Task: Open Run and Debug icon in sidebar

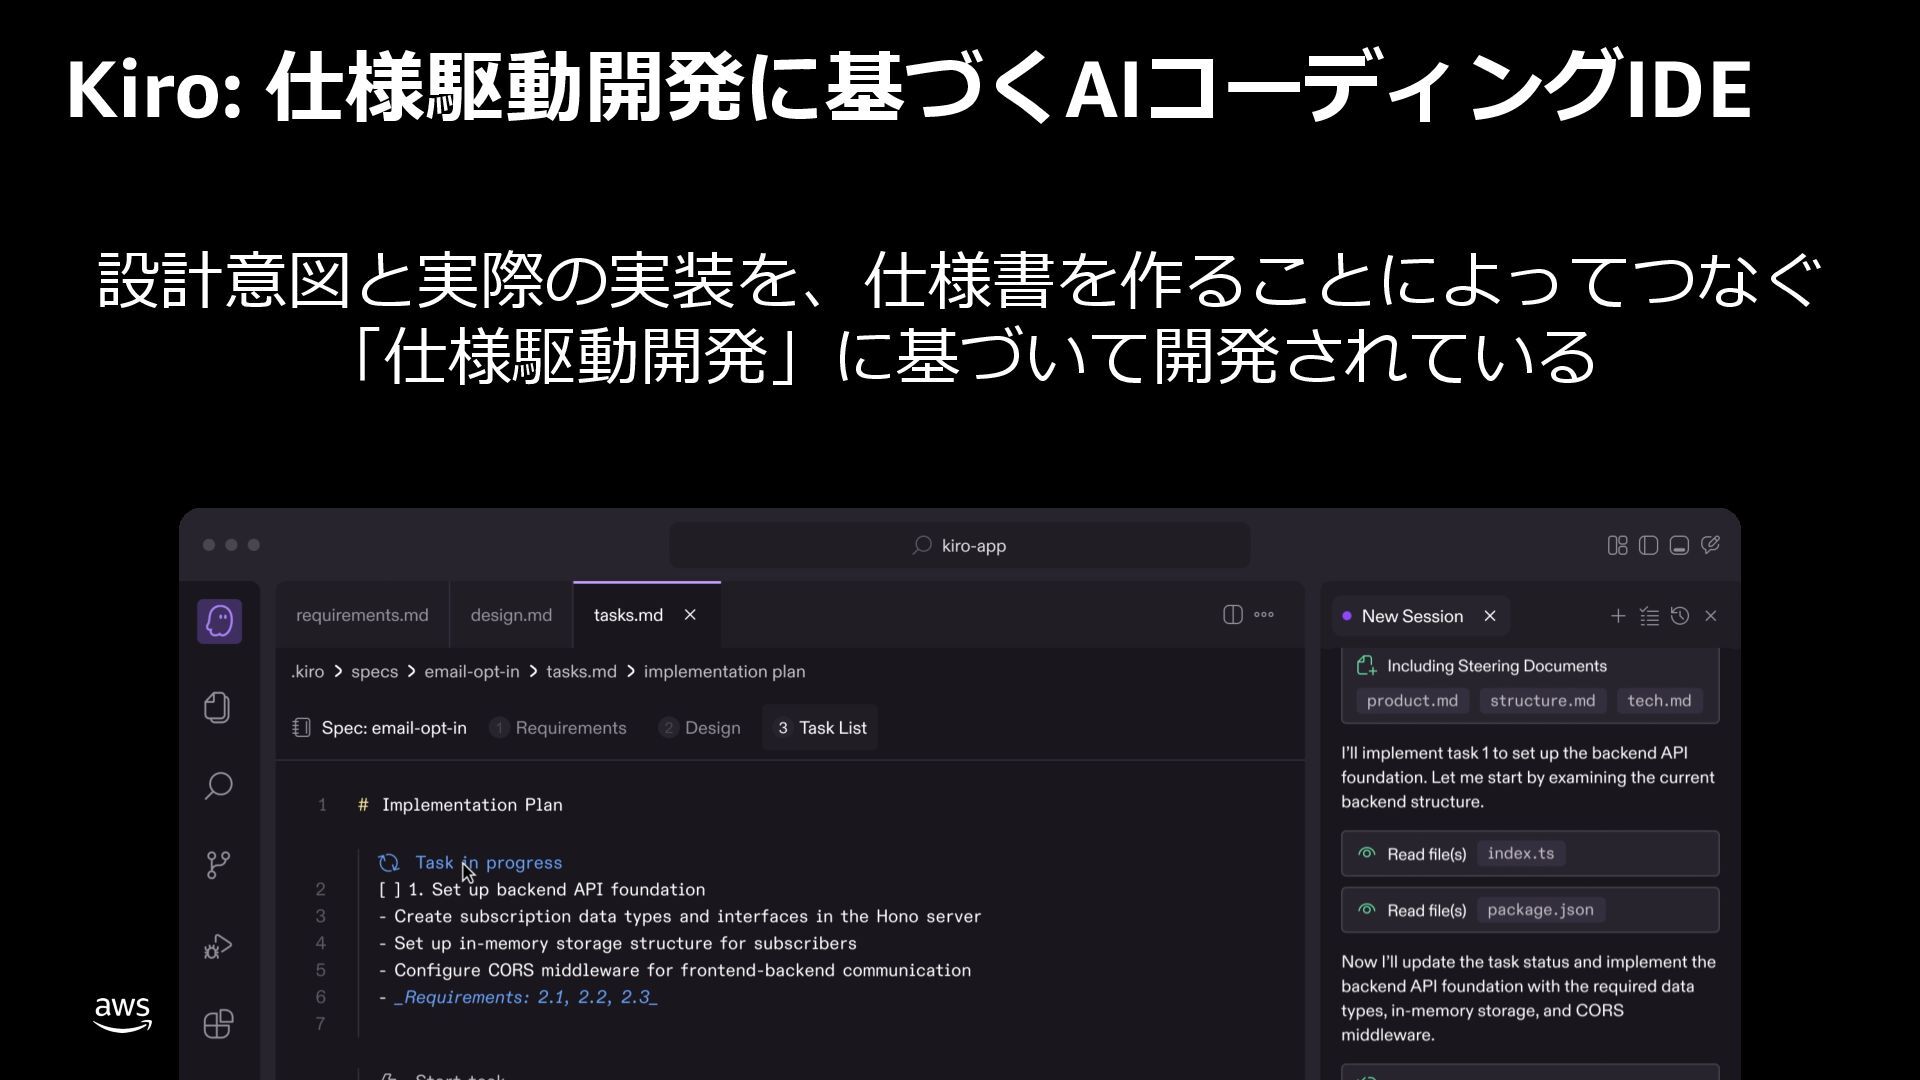Action: click(x=218, y=945)
